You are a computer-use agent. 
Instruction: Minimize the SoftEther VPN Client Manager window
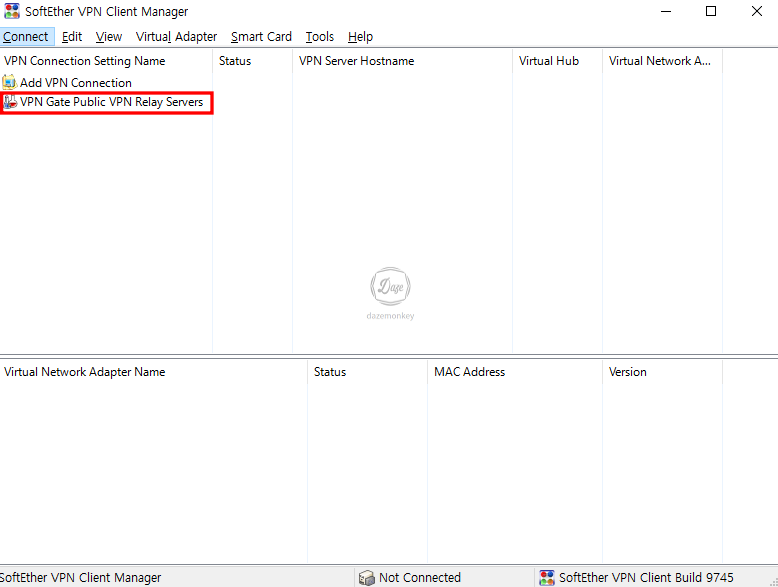point(666,11)
